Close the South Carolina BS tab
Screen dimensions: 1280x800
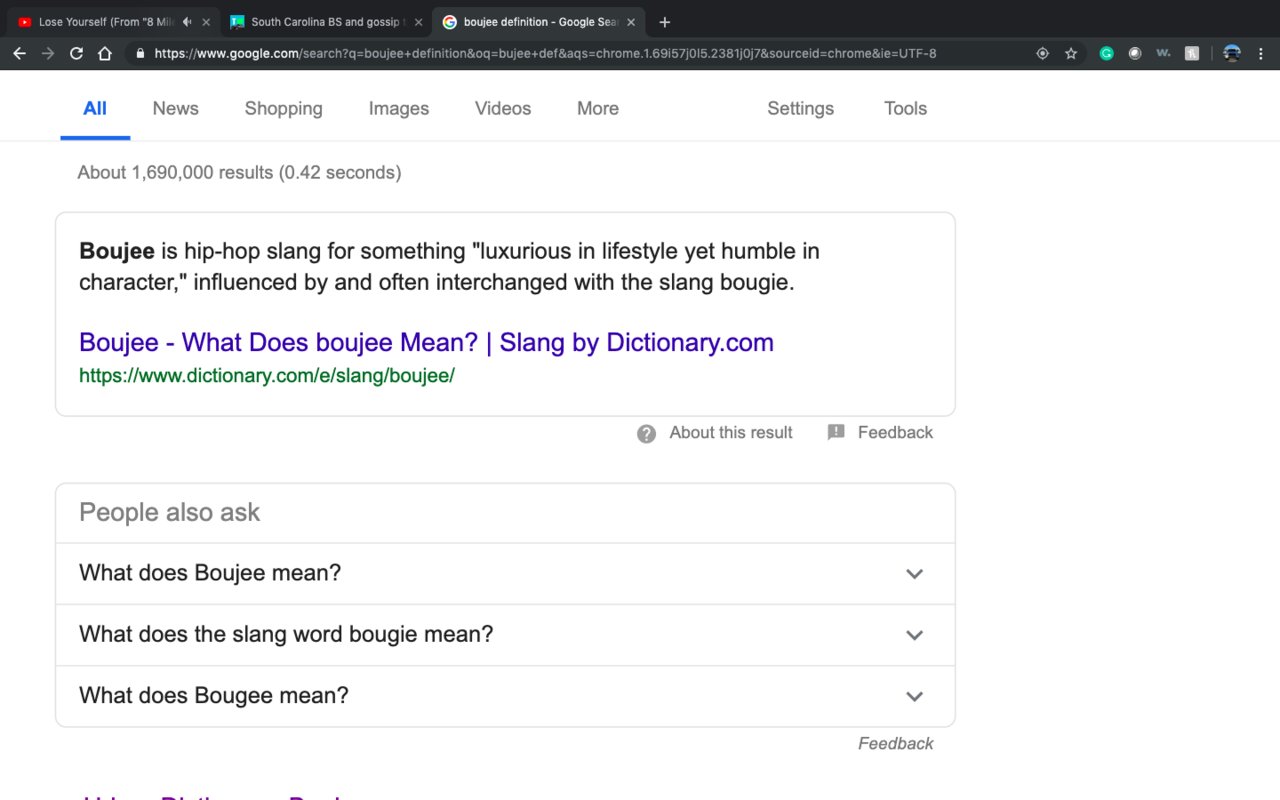[x=418, y=22]
